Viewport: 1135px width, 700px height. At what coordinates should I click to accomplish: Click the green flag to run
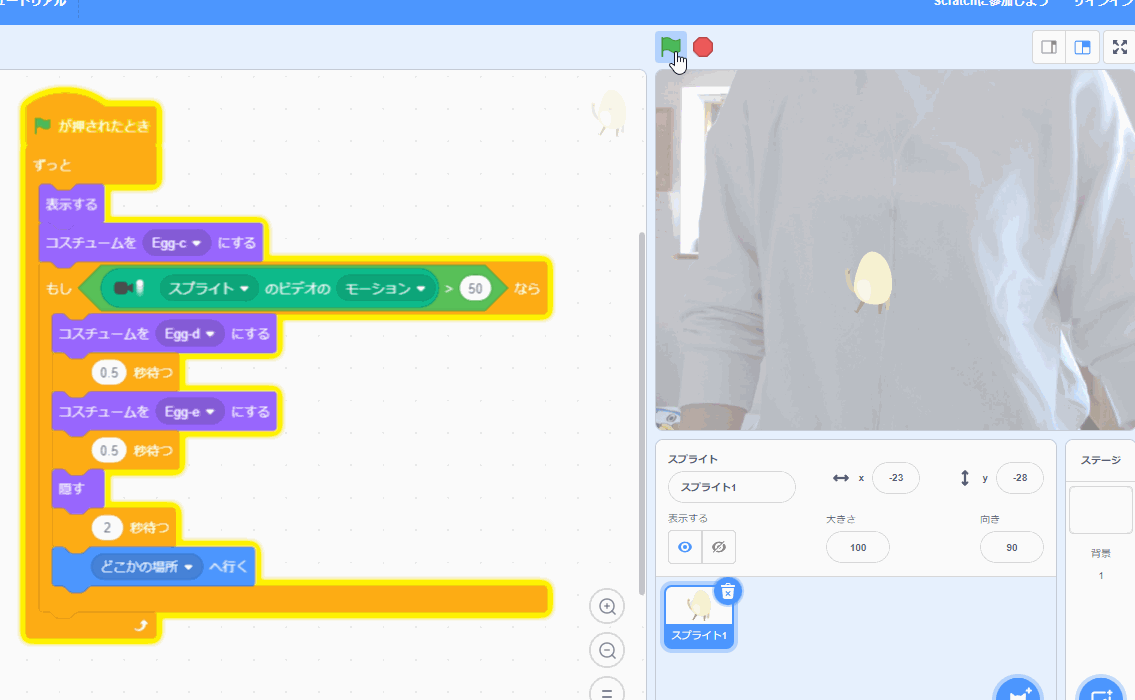click(670, 46)
